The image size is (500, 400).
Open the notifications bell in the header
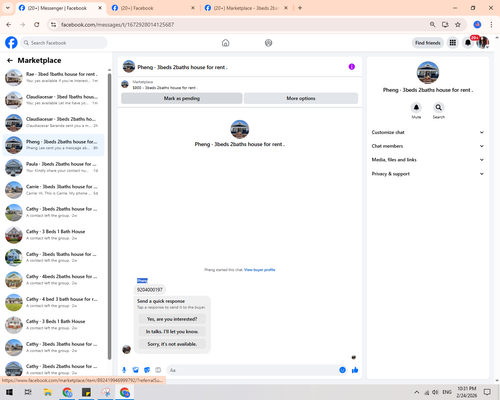click(x=468, y=43)
